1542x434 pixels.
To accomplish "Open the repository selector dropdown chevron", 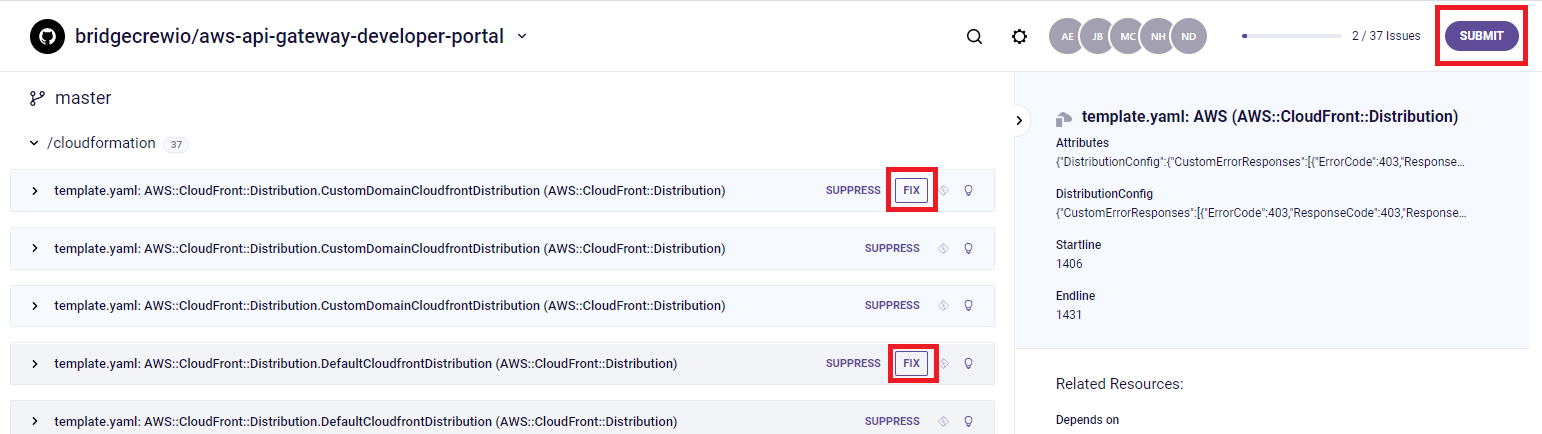I will pyautogui.click(x=521, y=37).
